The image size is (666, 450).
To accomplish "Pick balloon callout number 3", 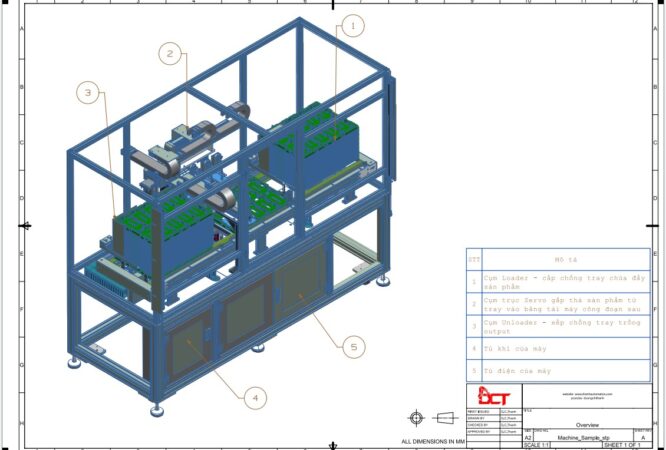I will click(89, 93).
